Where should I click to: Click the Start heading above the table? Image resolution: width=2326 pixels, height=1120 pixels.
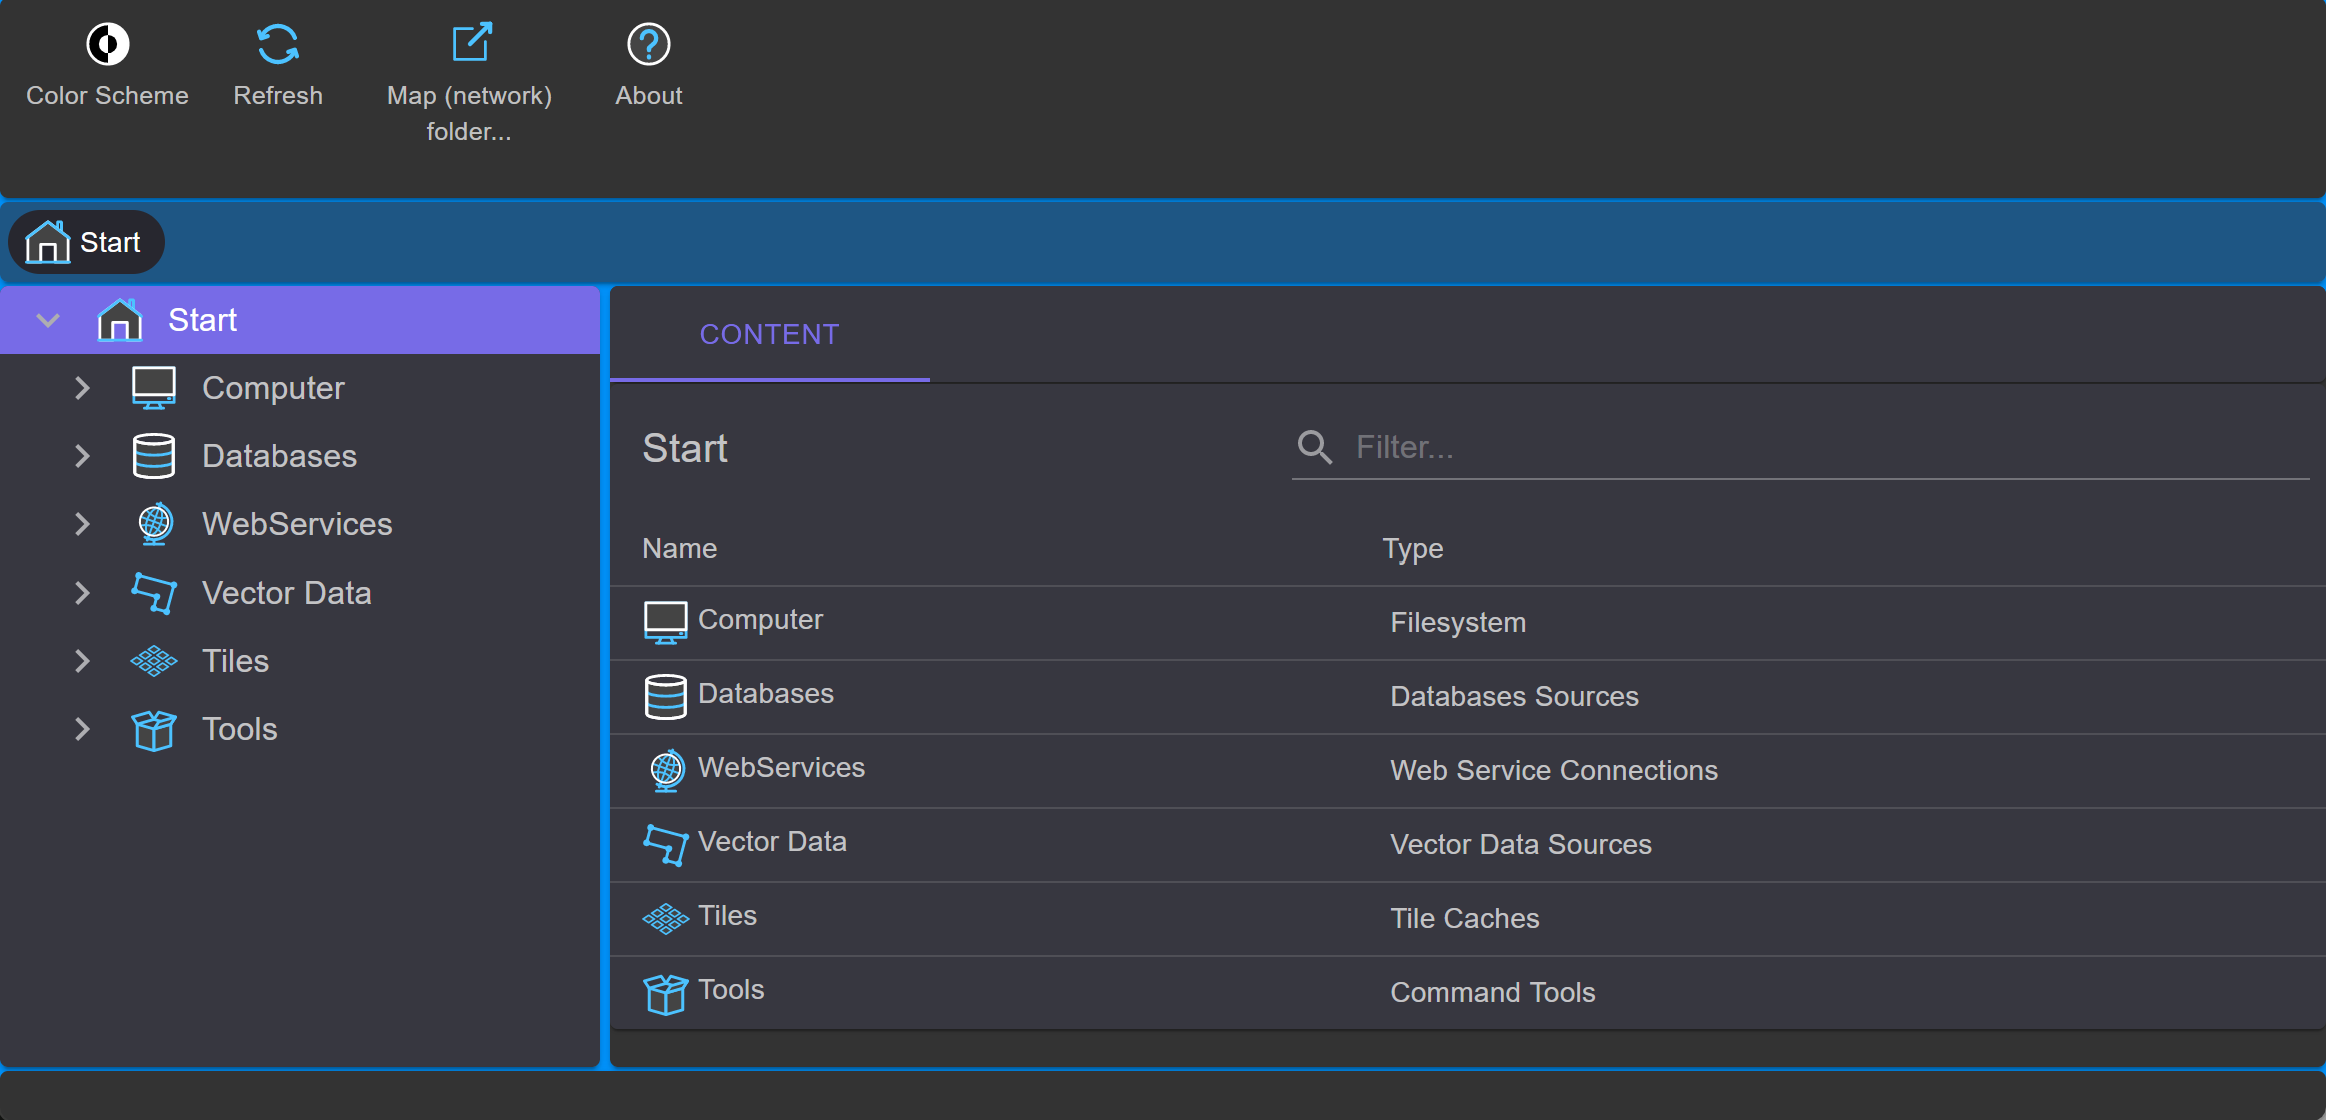pyautogui.click(x=685, y=449)
